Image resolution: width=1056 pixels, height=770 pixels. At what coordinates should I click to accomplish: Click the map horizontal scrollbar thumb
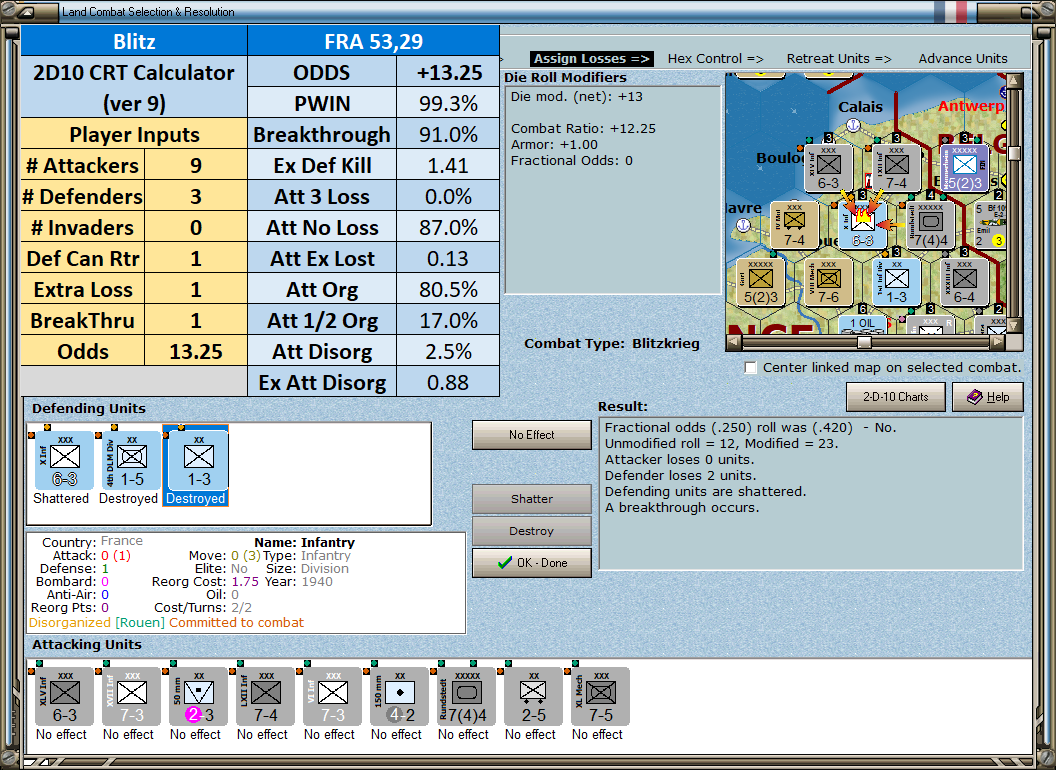(864, 342)
